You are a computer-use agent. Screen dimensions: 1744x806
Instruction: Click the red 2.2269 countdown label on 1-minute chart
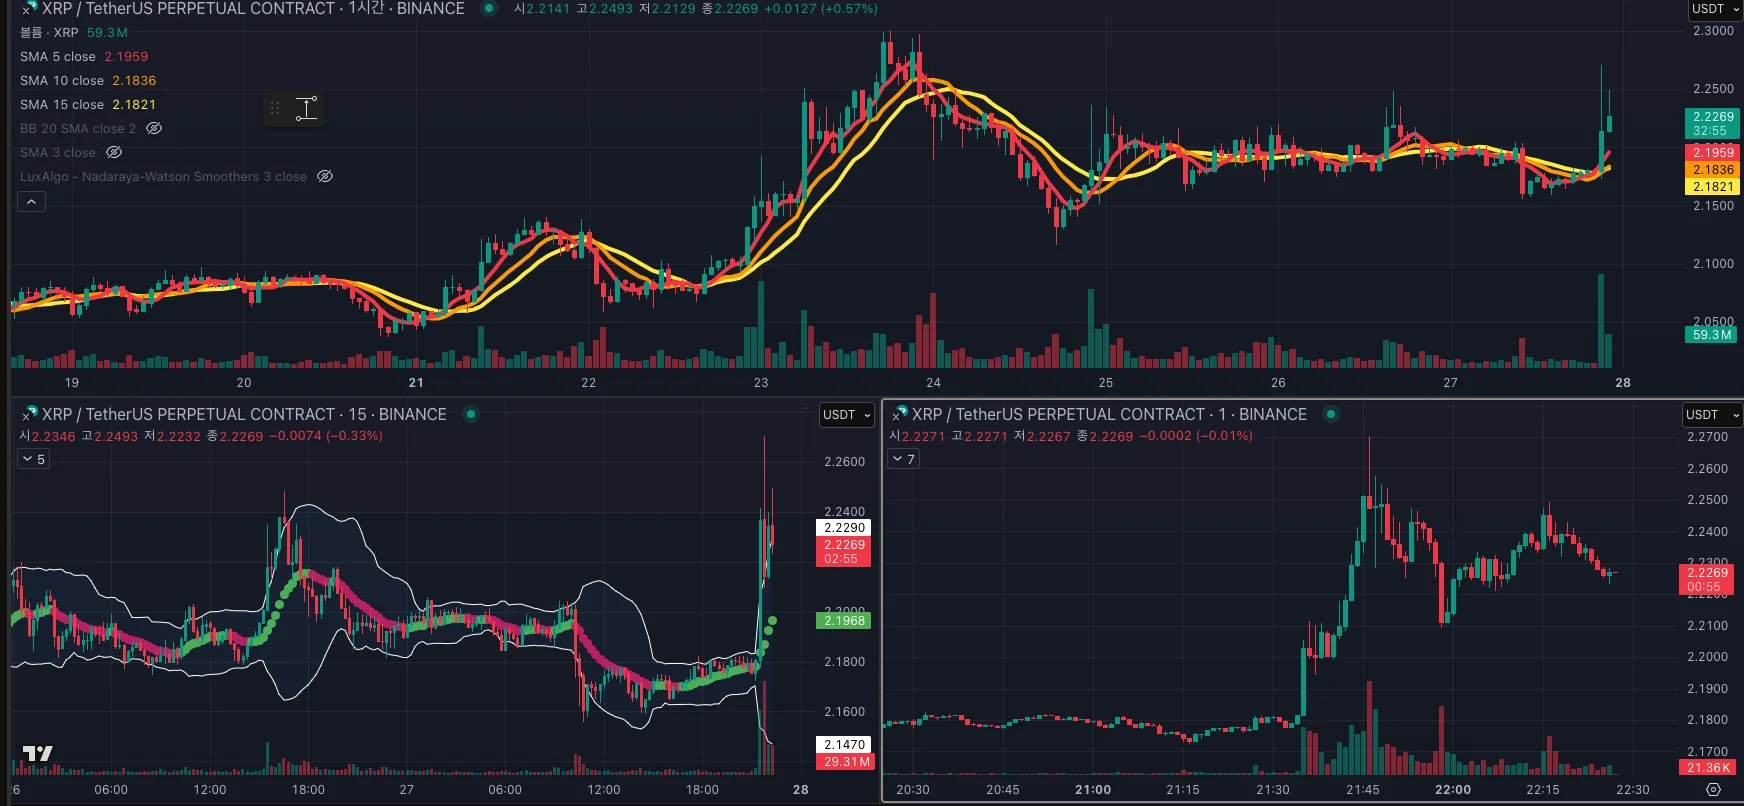[x=1707, y=580]
